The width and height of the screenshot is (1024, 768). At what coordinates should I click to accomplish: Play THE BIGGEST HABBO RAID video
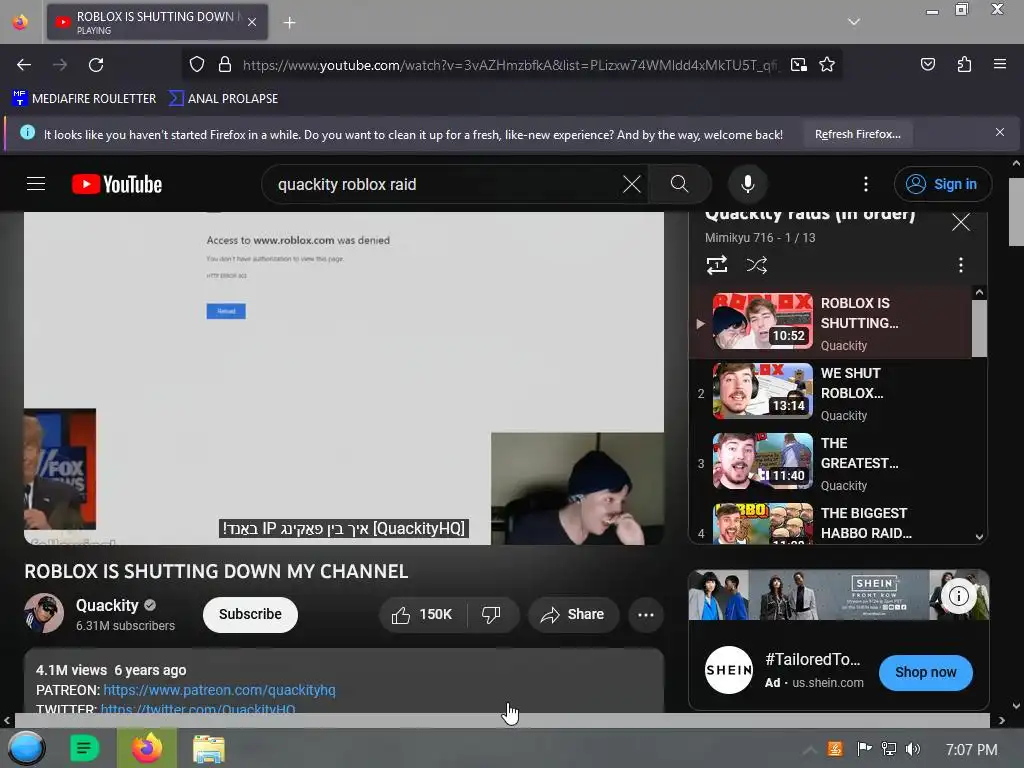830,522
